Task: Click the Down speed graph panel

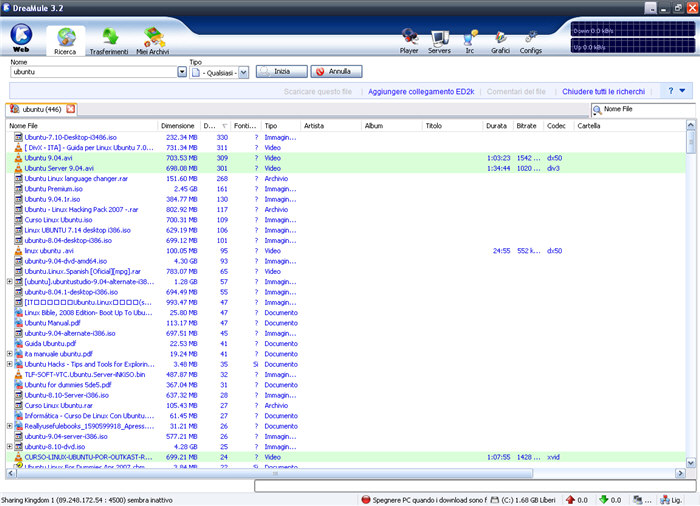Action: pyautogui.click(x=633, y=30)
